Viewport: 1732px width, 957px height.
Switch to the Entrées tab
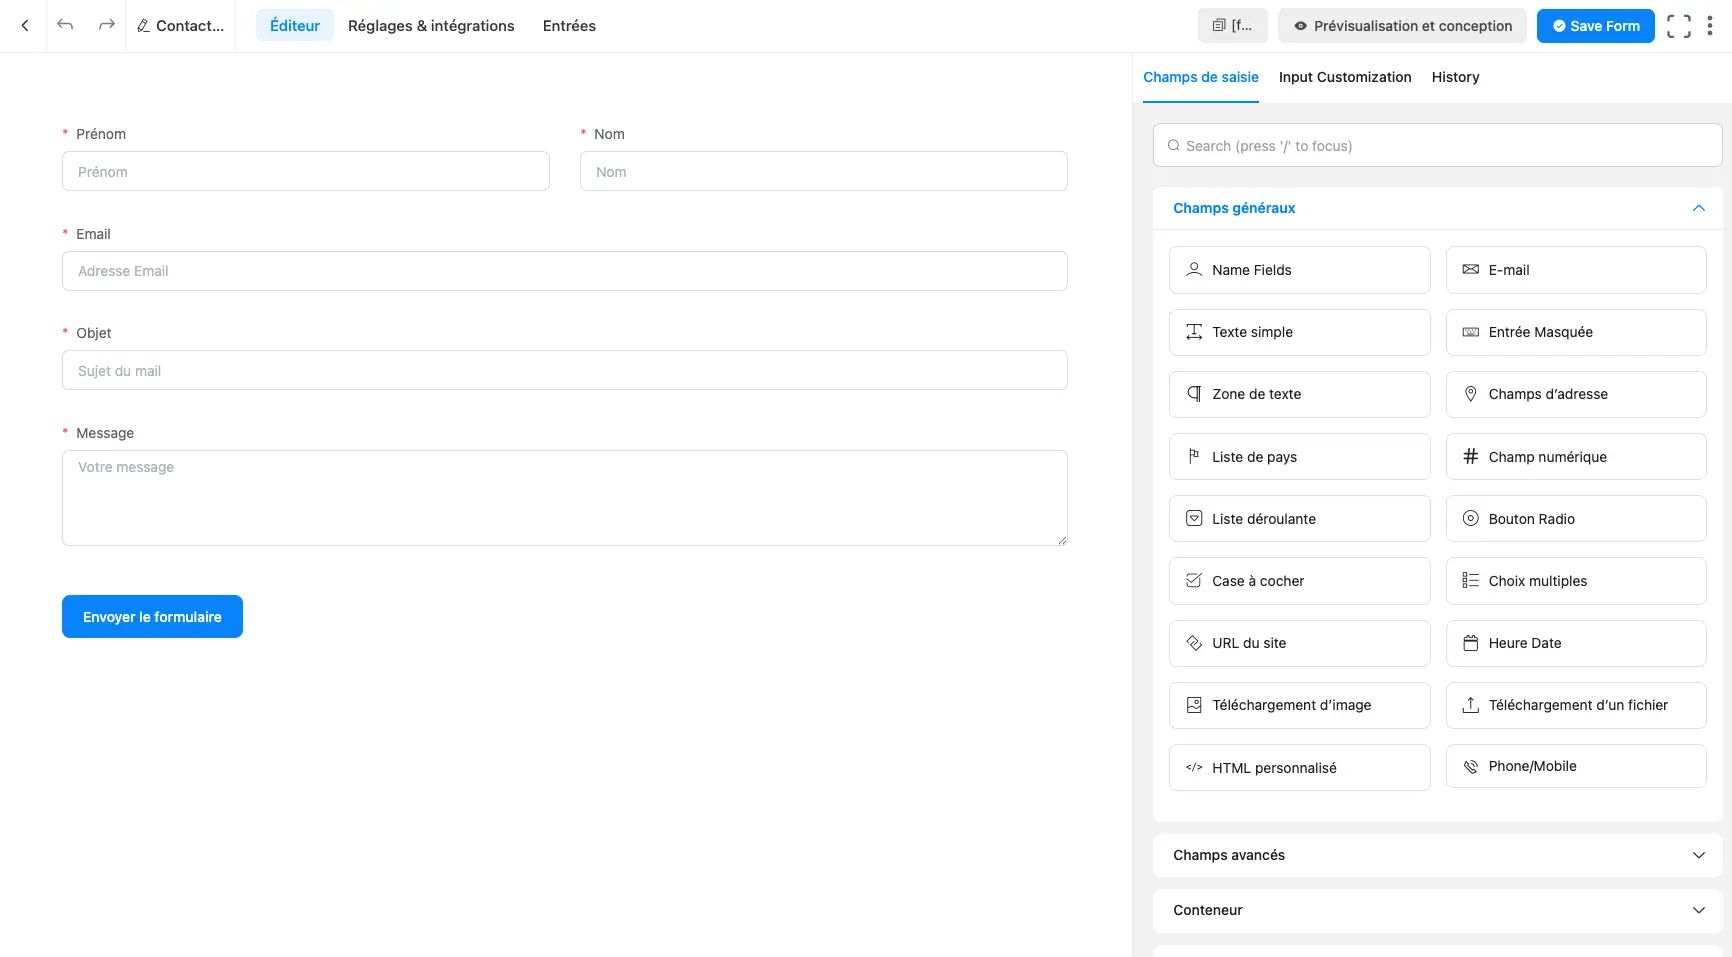click(568, 25)
